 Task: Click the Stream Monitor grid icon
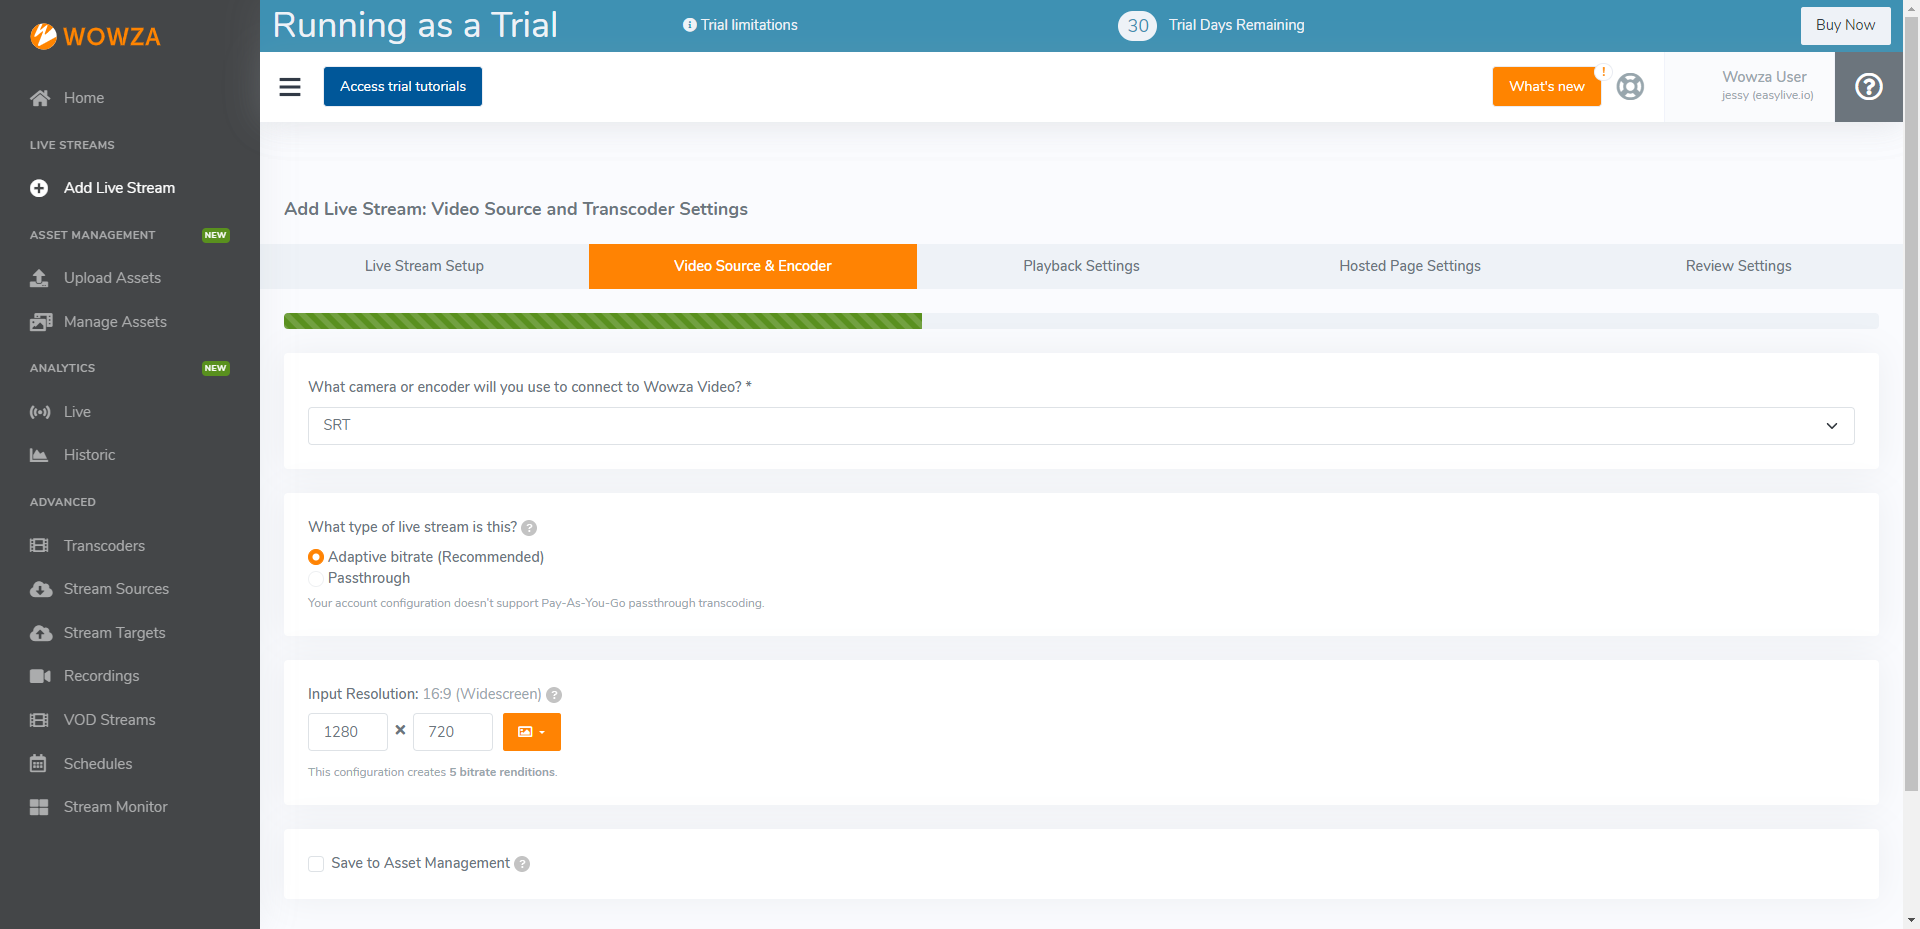point(39,807)
